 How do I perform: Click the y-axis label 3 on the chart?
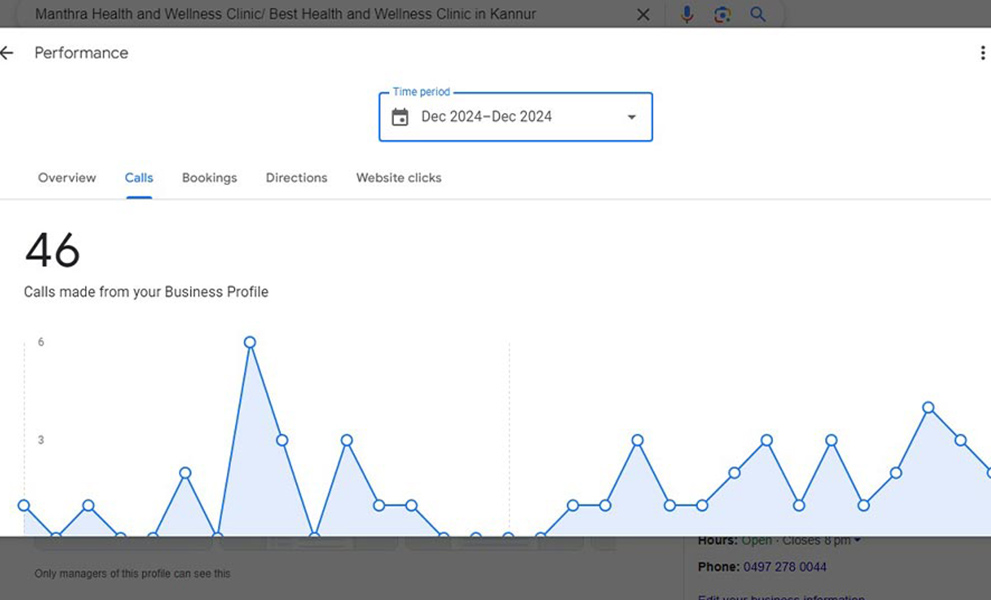tap(41, 440)
